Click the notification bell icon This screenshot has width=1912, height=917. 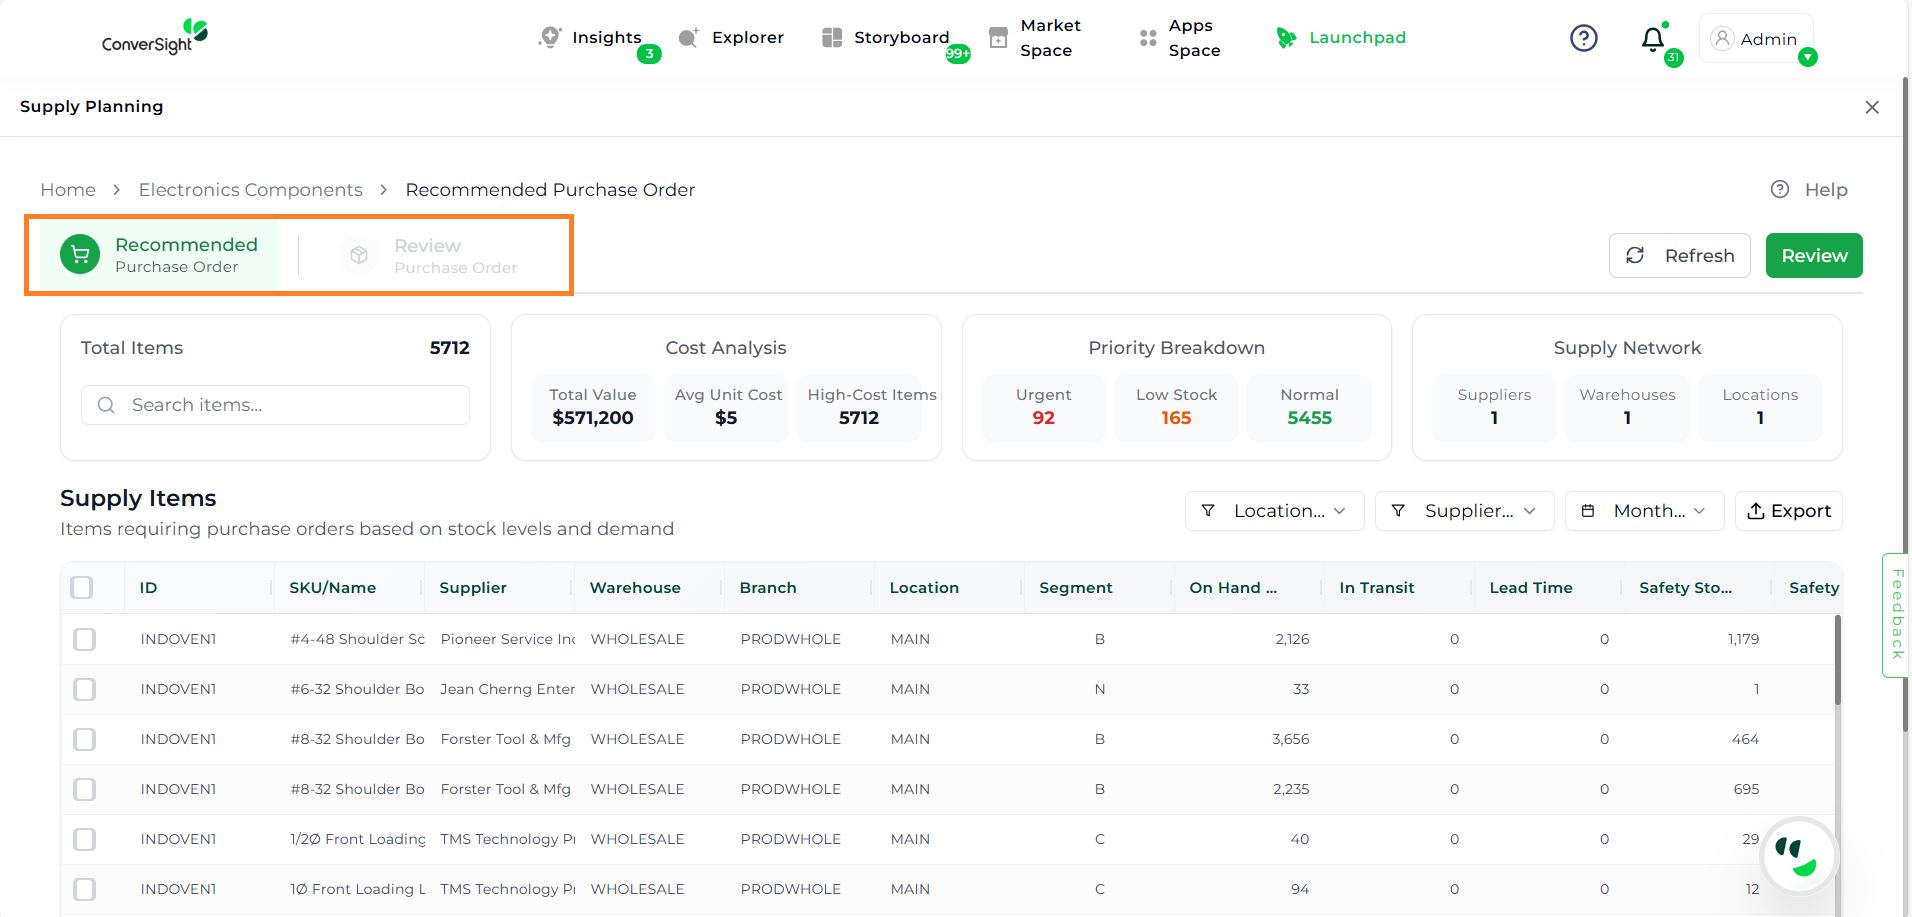1652,39
